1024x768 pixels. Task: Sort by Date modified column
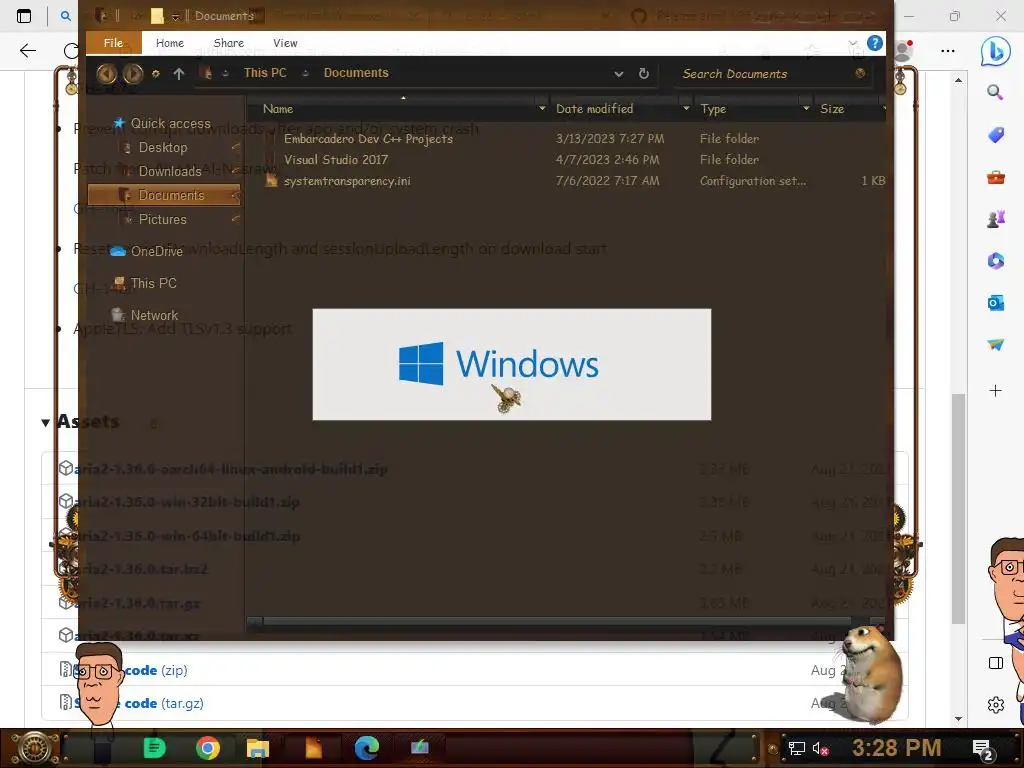pos(594,109)
